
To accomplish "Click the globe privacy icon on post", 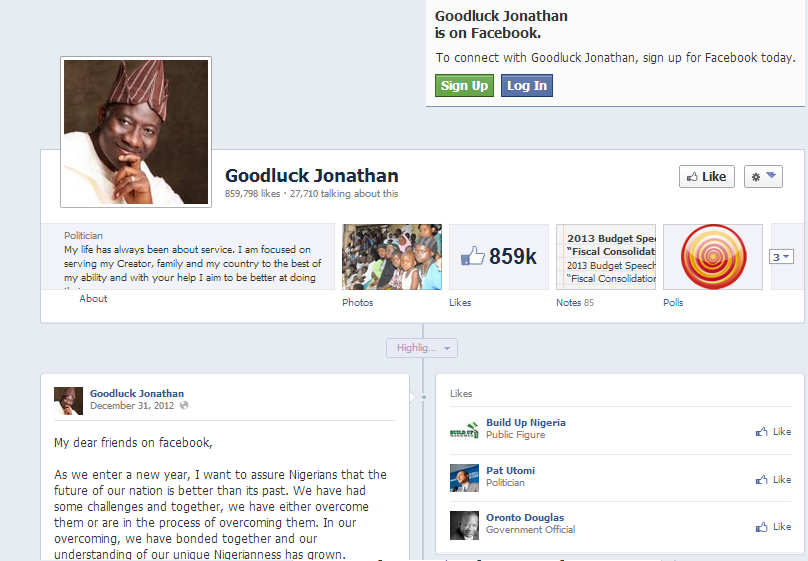I will click(x=184, y=405).
